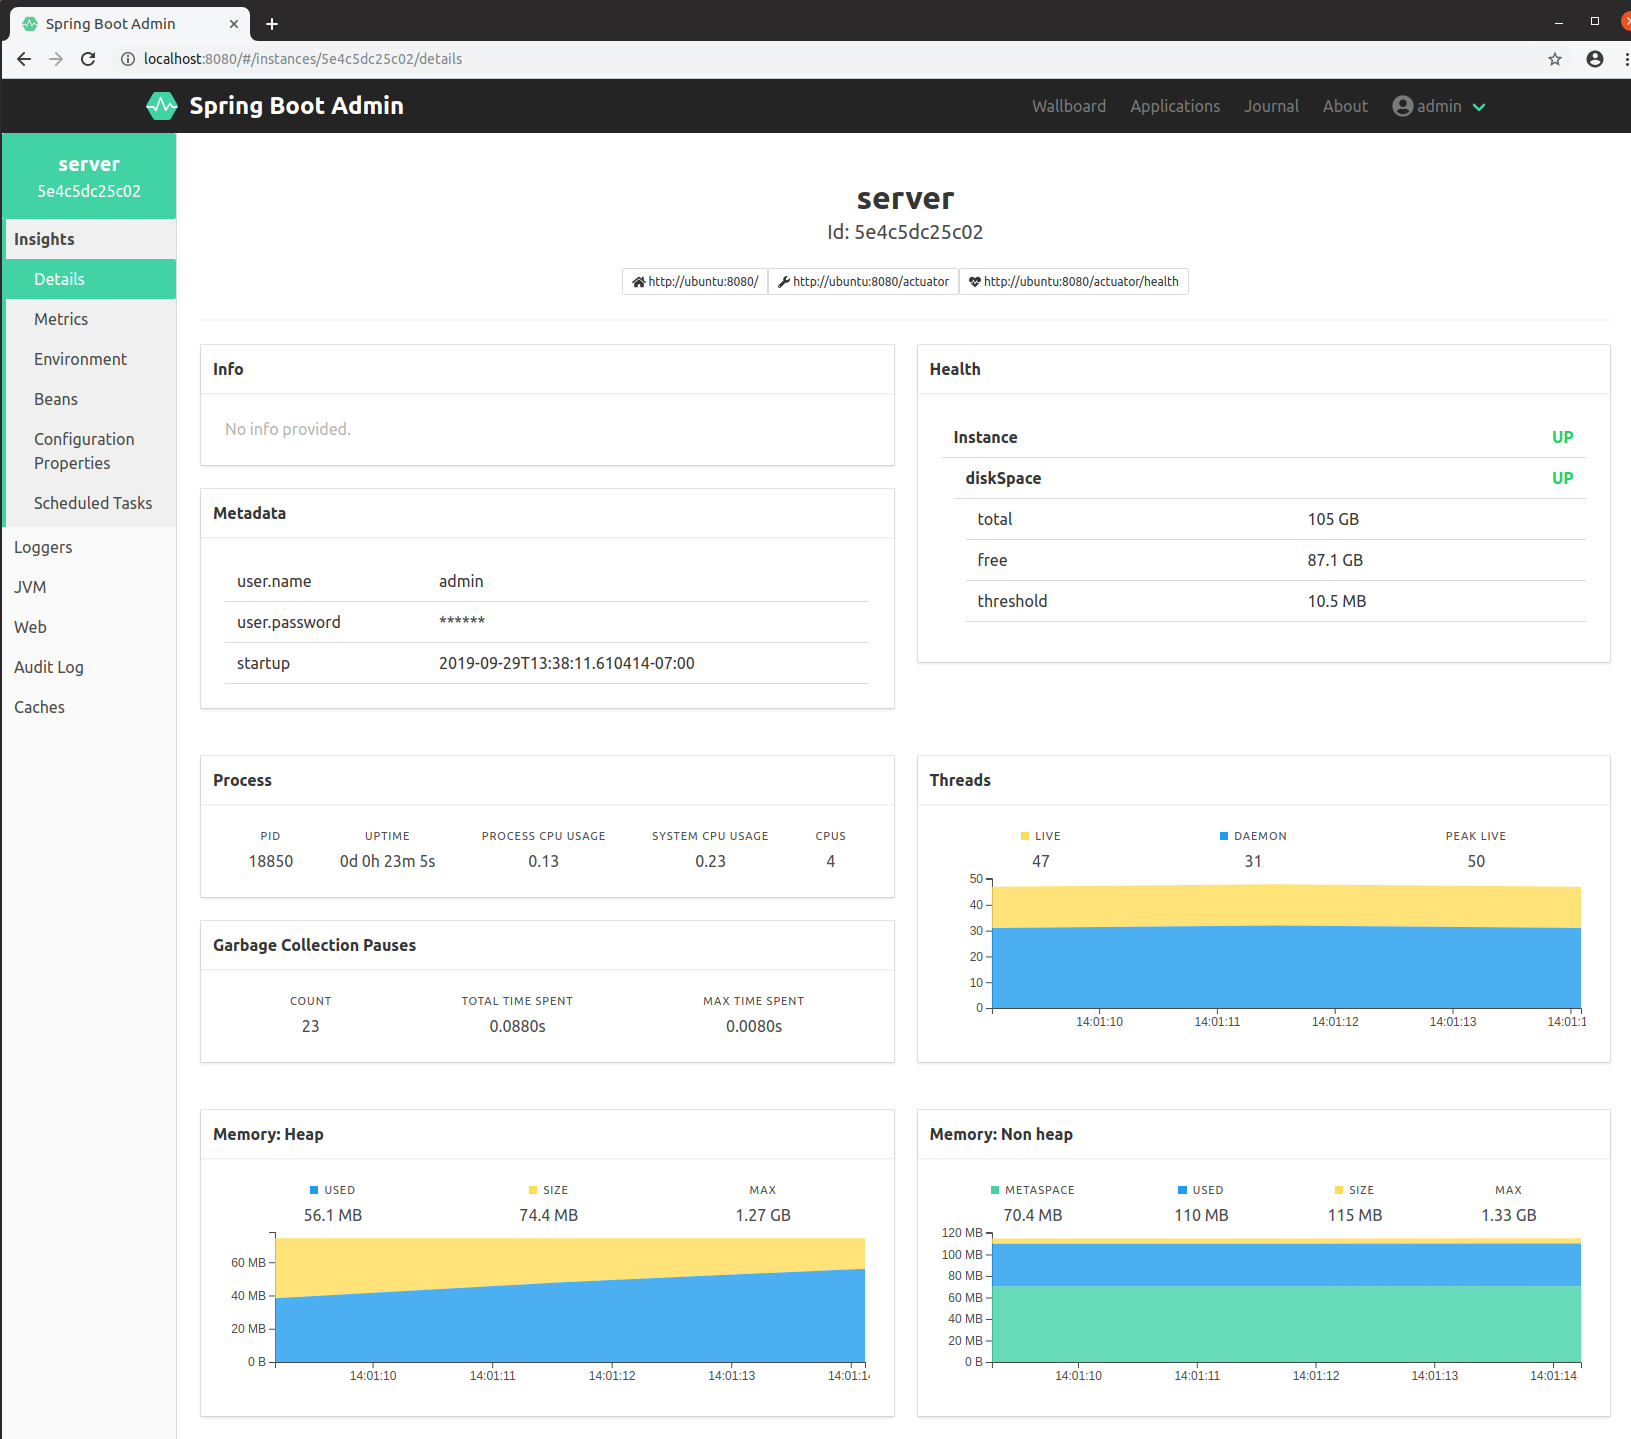This screenshot has height=1439, width=1631.
Task: Reload the page with the refresh icon
Action: pos(88,59)
